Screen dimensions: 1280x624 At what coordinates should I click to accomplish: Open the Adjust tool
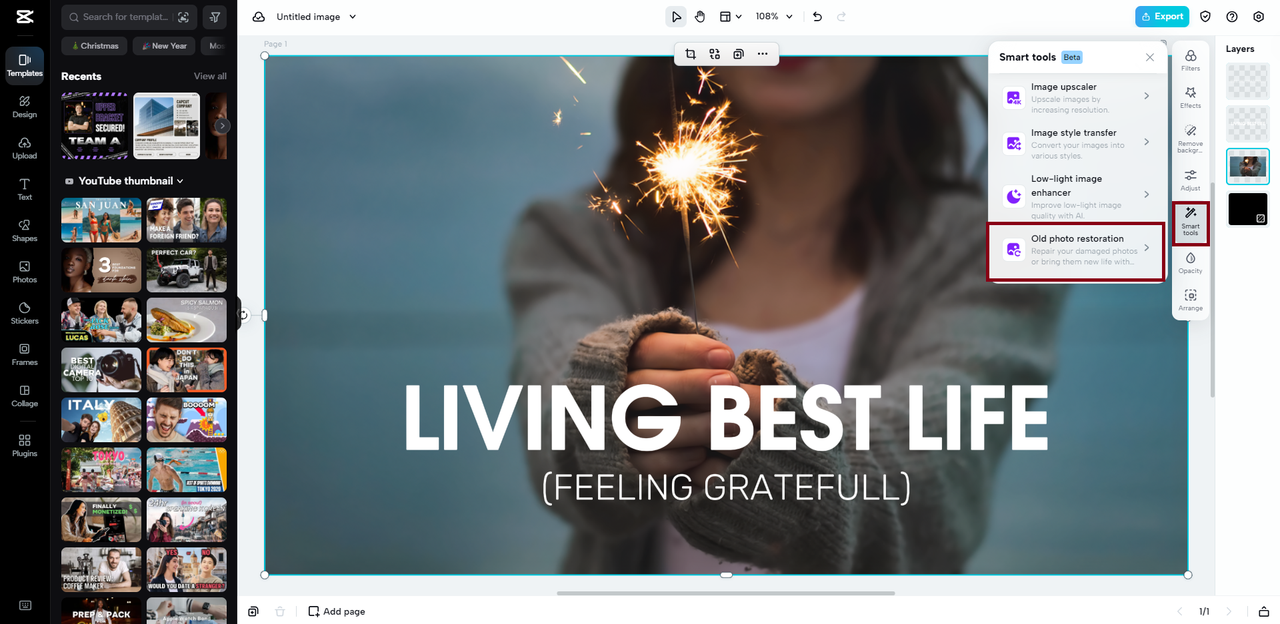(x=1190, y=180)
